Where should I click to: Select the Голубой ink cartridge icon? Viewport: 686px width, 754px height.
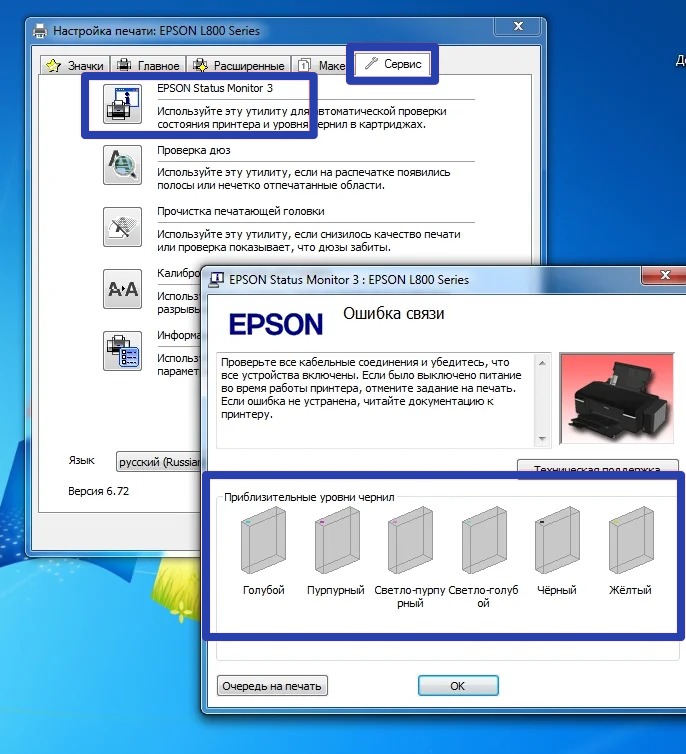pyautogui.click(x=263, y=540)
